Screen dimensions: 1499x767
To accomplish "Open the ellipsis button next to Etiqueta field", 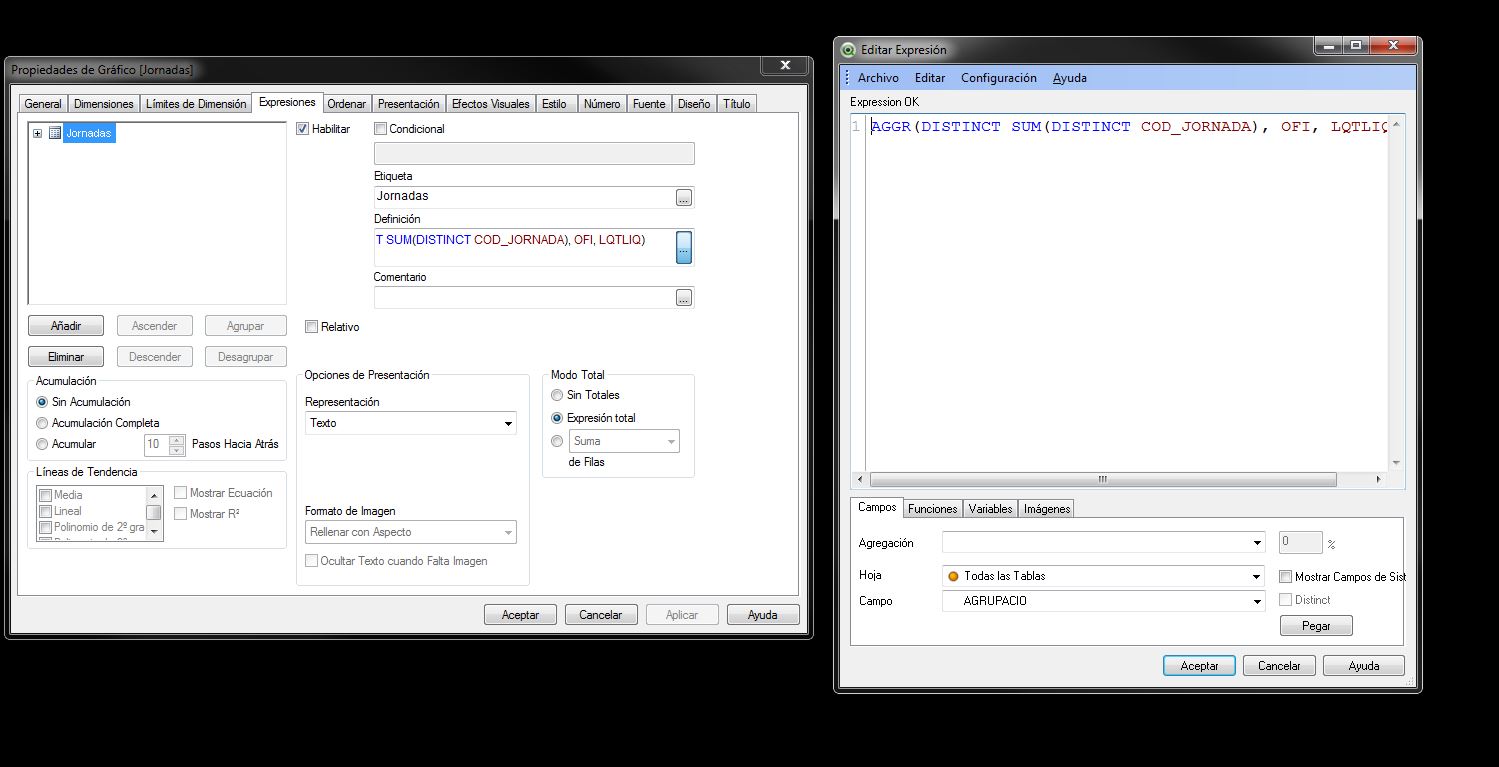I will [x=684, y=198].
